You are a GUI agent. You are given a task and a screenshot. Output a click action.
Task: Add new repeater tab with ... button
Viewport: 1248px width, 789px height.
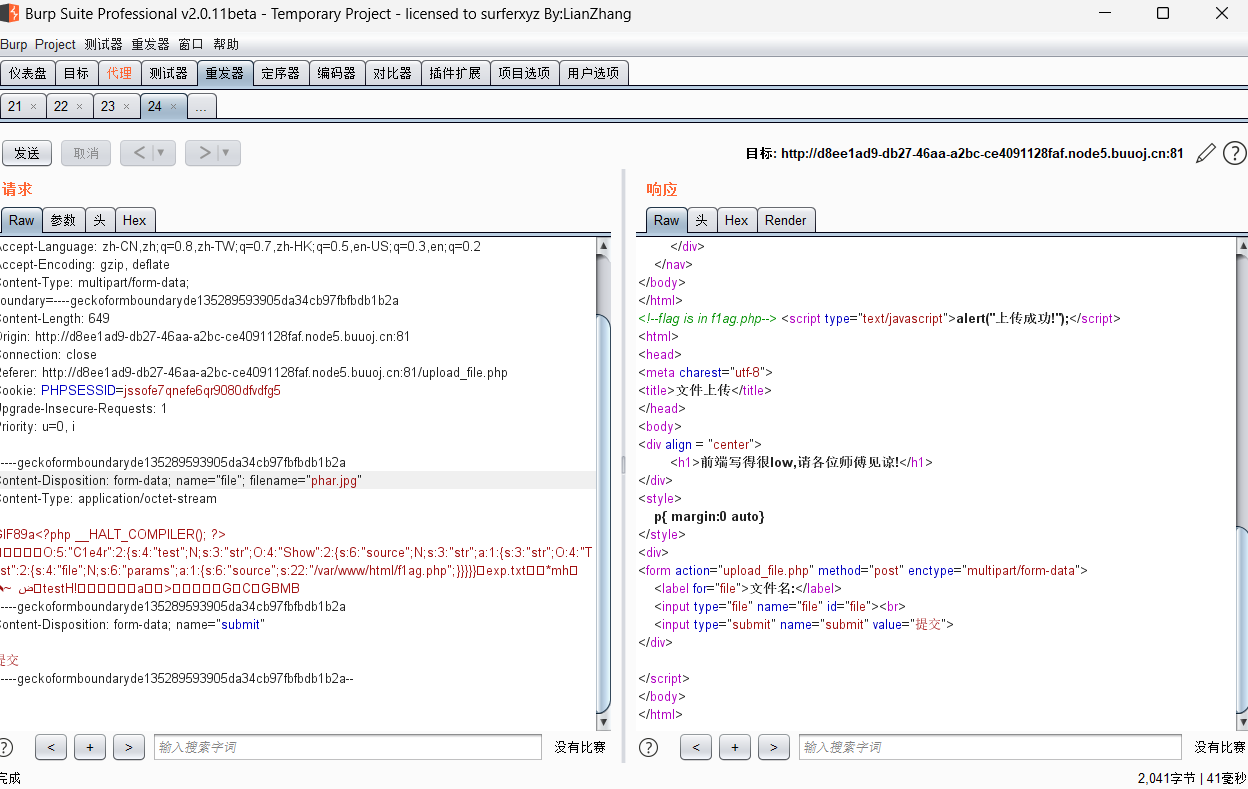pos(201,106)
